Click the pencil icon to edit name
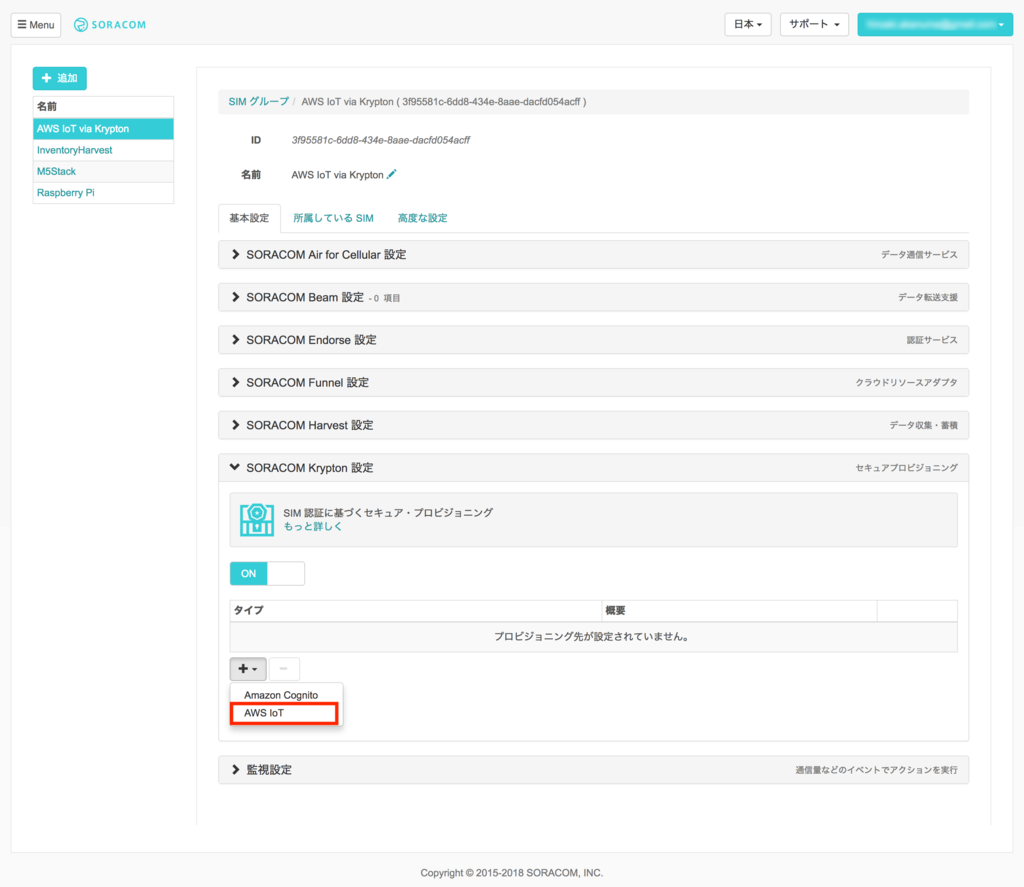 [391, 174]
